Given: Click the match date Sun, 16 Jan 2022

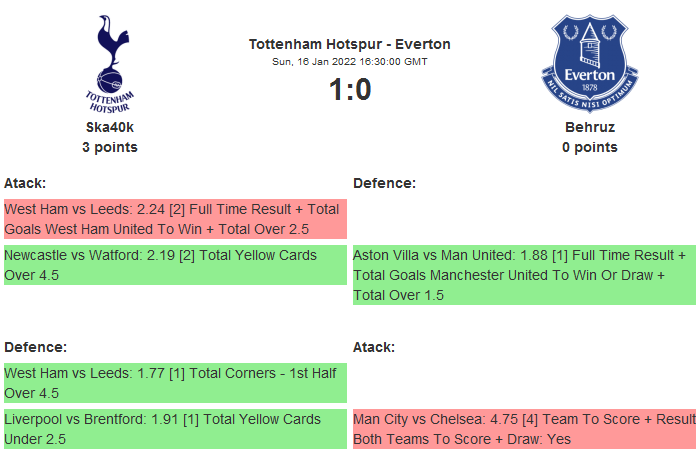Looking at the screenshot, I should (350, 62).
